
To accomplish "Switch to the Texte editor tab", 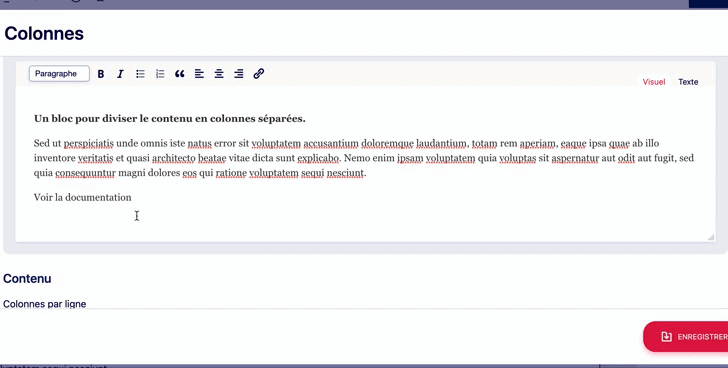I will coord(688,82).
